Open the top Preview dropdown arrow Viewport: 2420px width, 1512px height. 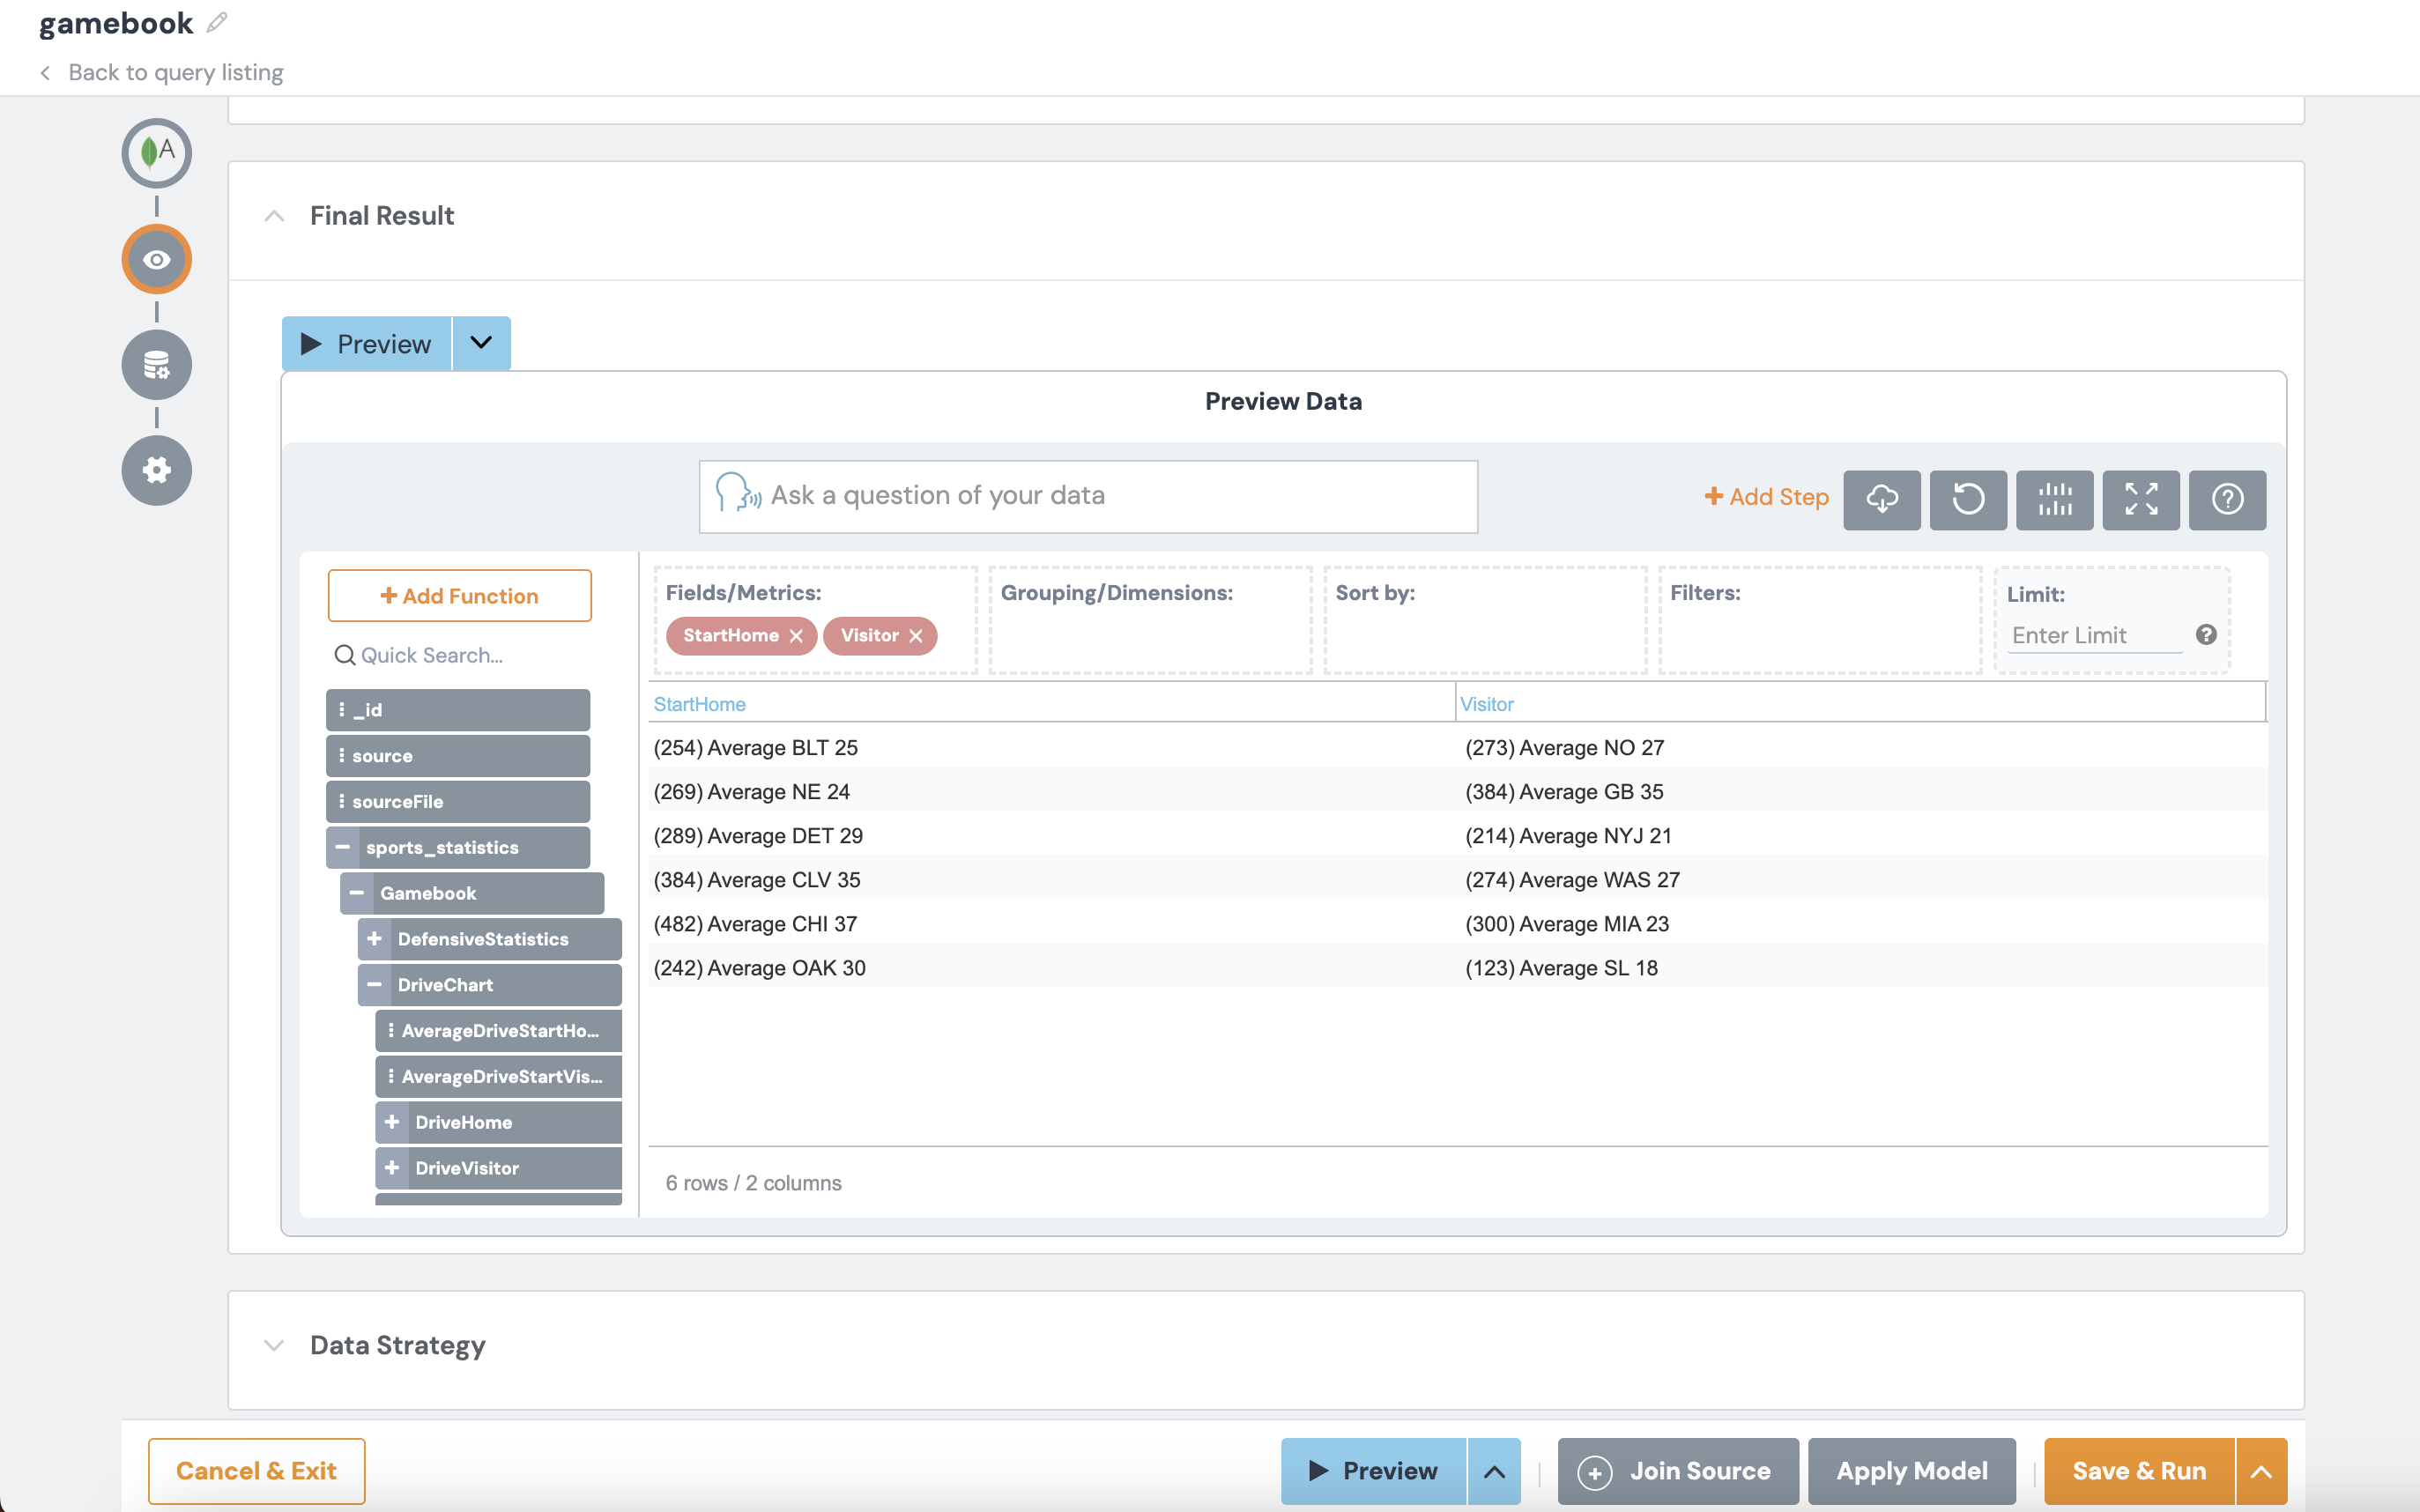pyautogui.click(x=481, y=343)
